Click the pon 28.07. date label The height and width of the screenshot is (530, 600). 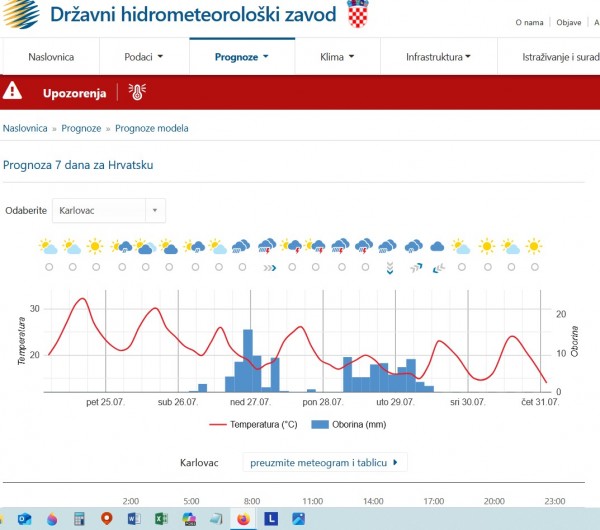(x=323, y=402)
